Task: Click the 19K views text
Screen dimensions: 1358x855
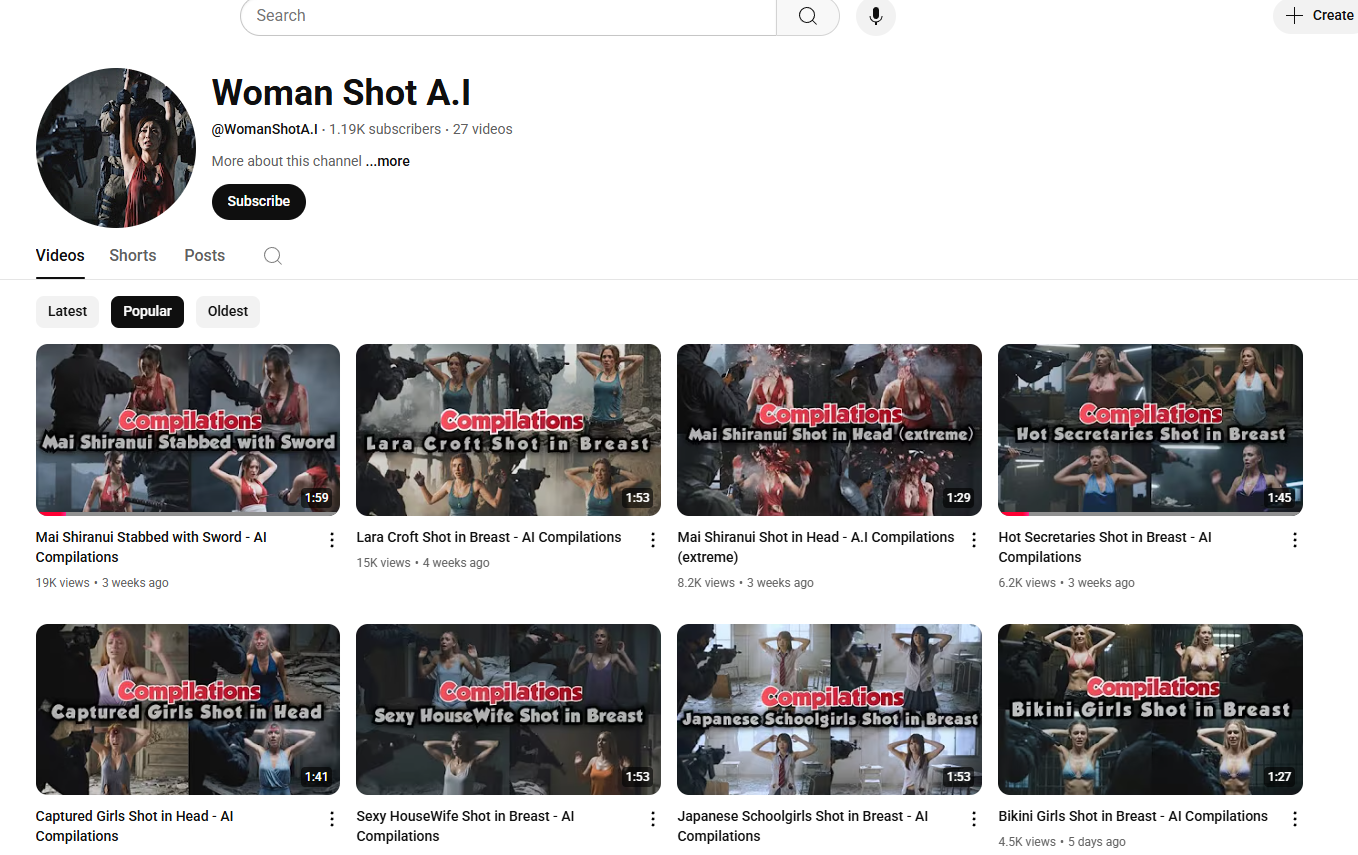Action: (63, 583)
